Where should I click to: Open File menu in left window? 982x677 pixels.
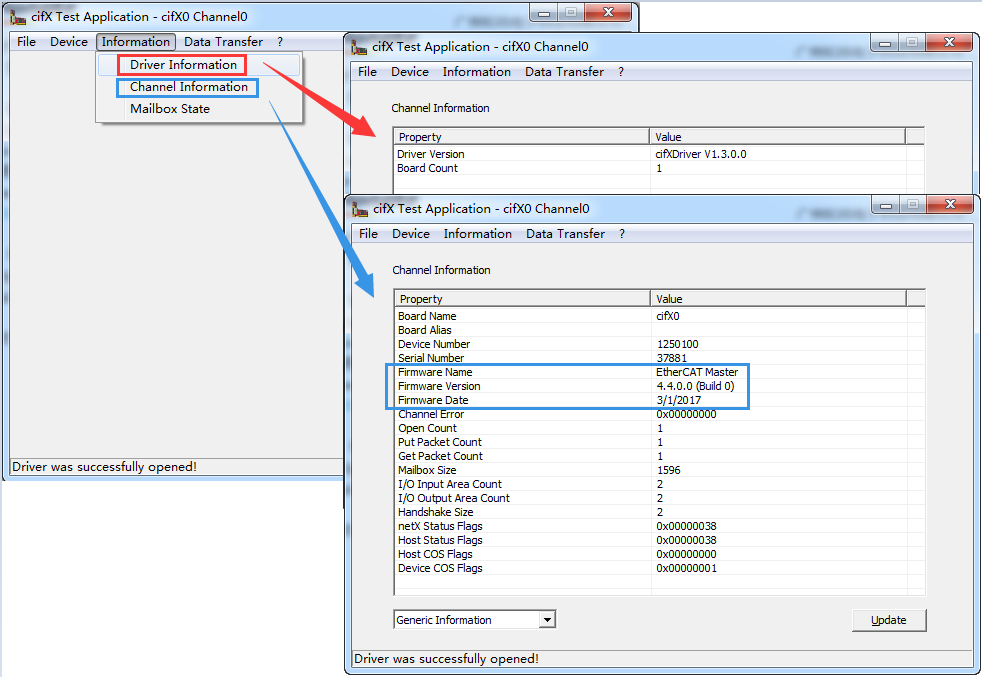point(26,42)
